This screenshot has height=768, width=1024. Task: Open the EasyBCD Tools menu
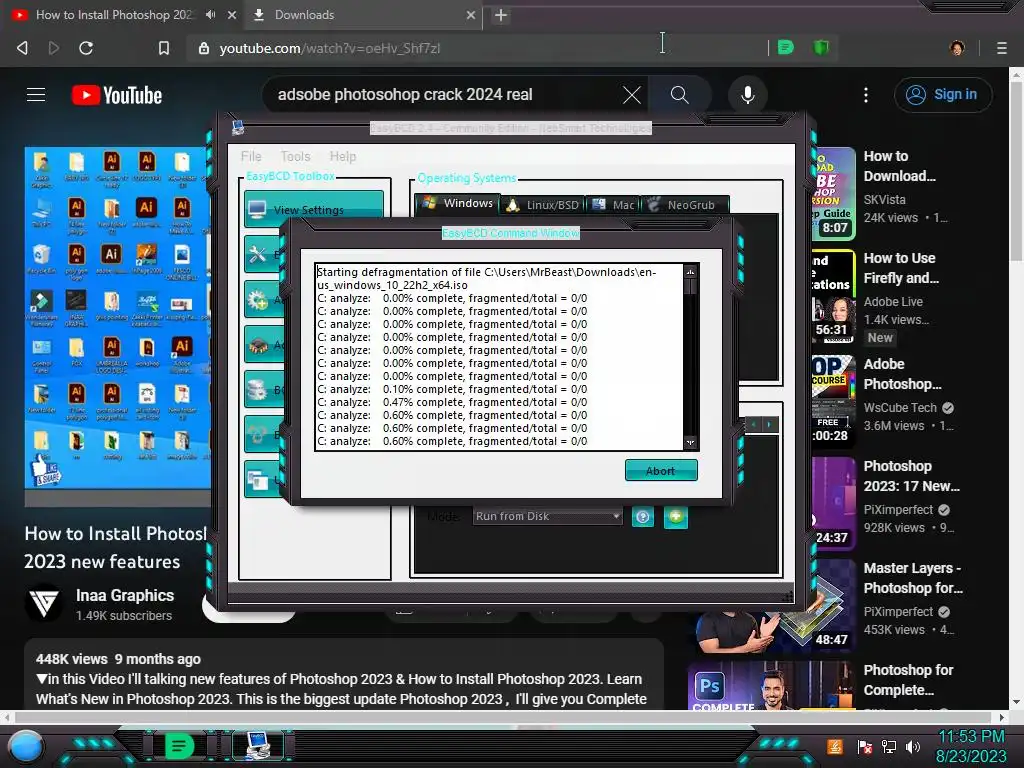coord(295,157)
